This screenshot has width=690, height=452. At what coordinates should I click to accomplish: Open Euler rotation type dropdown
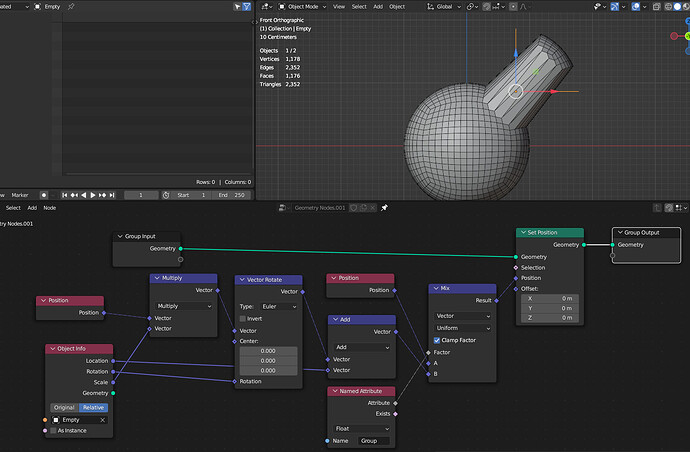click(x=279, y=306)
